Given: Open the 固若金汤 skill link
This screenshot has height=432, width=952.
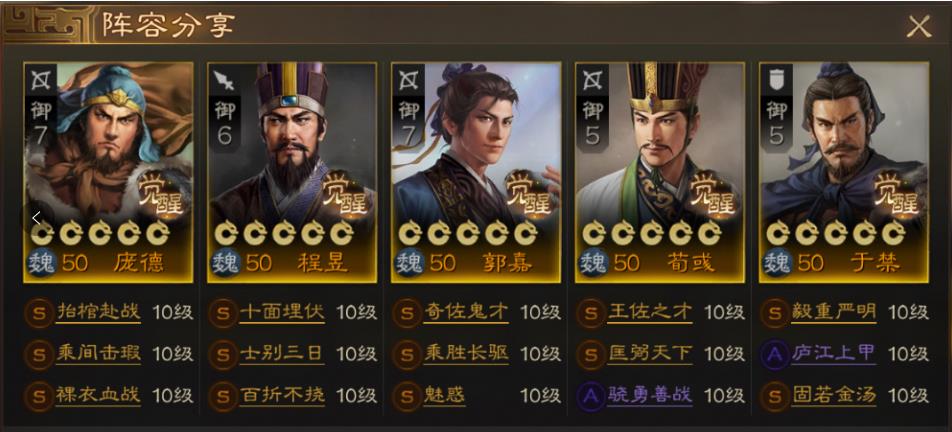Looking at the screenshot, I should click(834, 396).
